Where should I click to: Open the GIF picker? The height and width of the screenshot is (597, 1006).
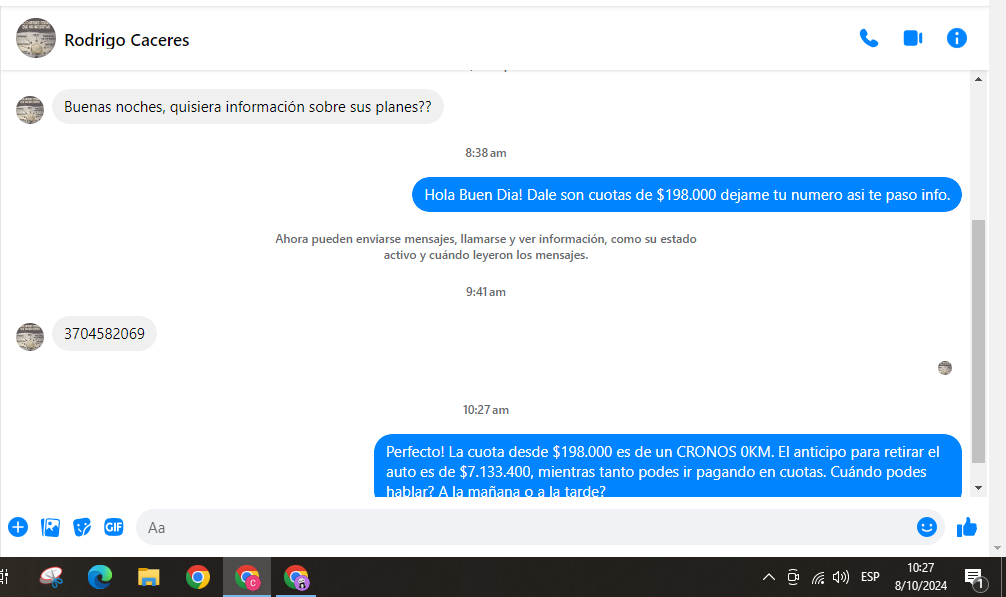(x=114, y=527)
